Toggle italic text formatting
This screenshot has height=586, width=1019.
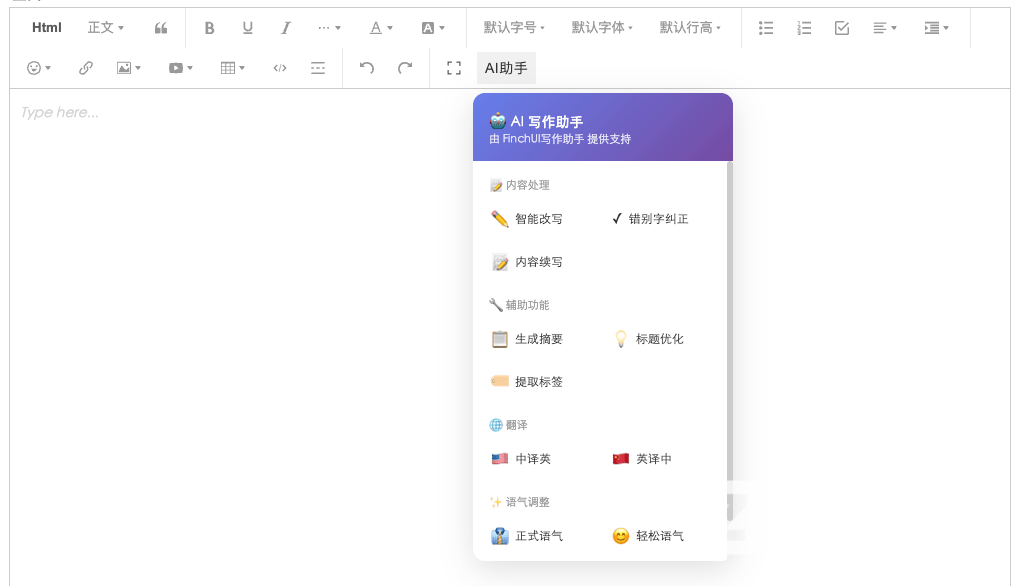(286, 28)
